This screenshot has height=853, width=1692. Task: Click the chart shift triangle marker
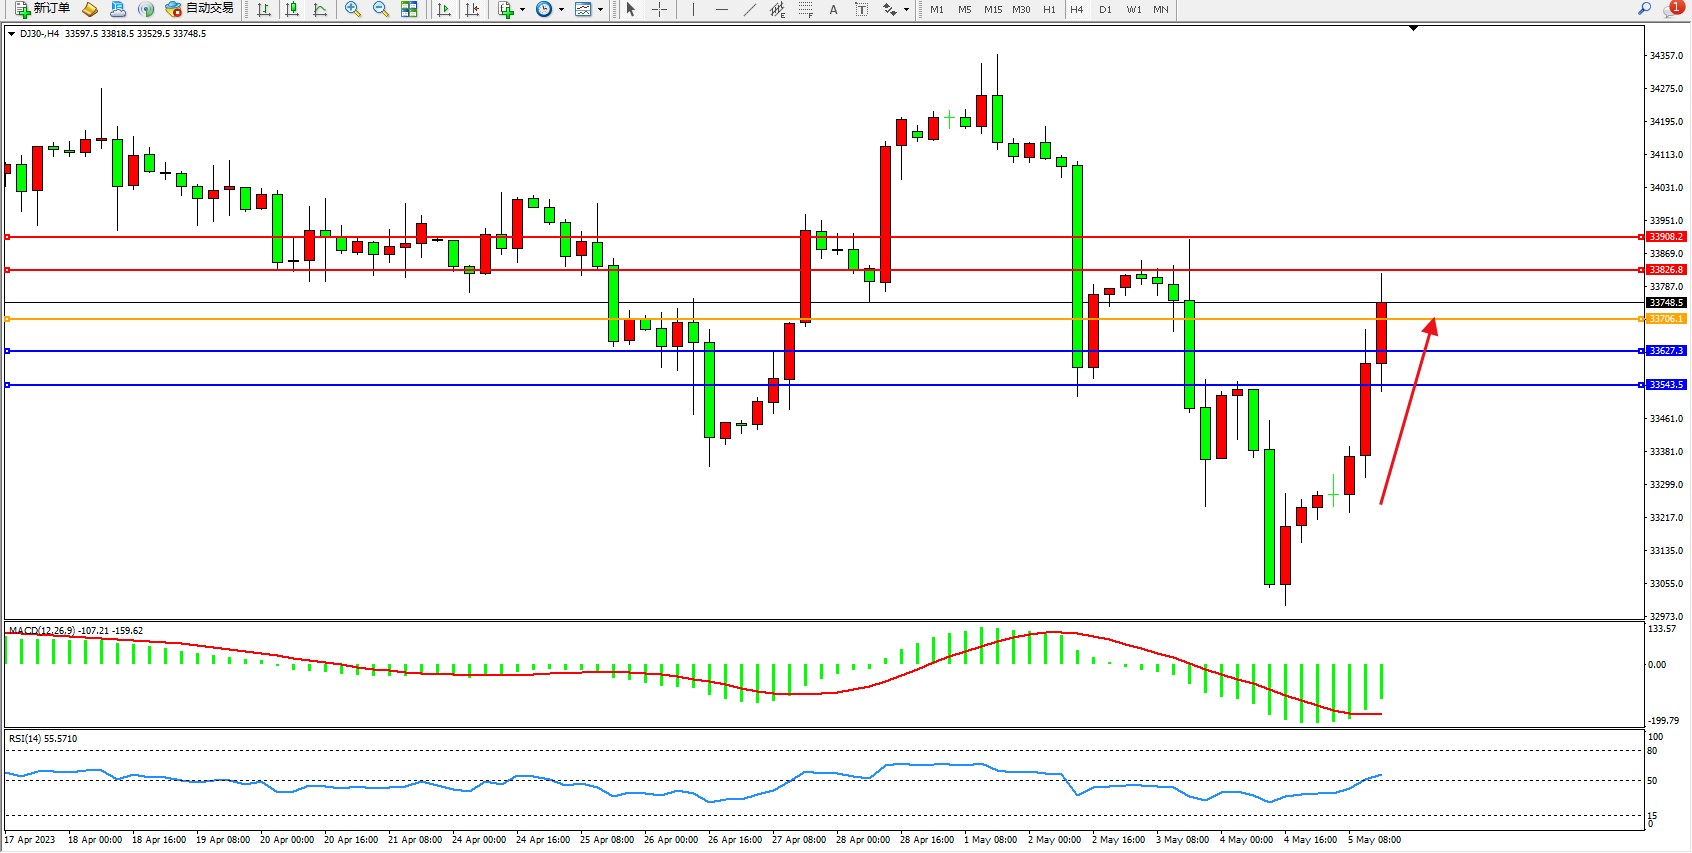click(x=1413, y=29)
